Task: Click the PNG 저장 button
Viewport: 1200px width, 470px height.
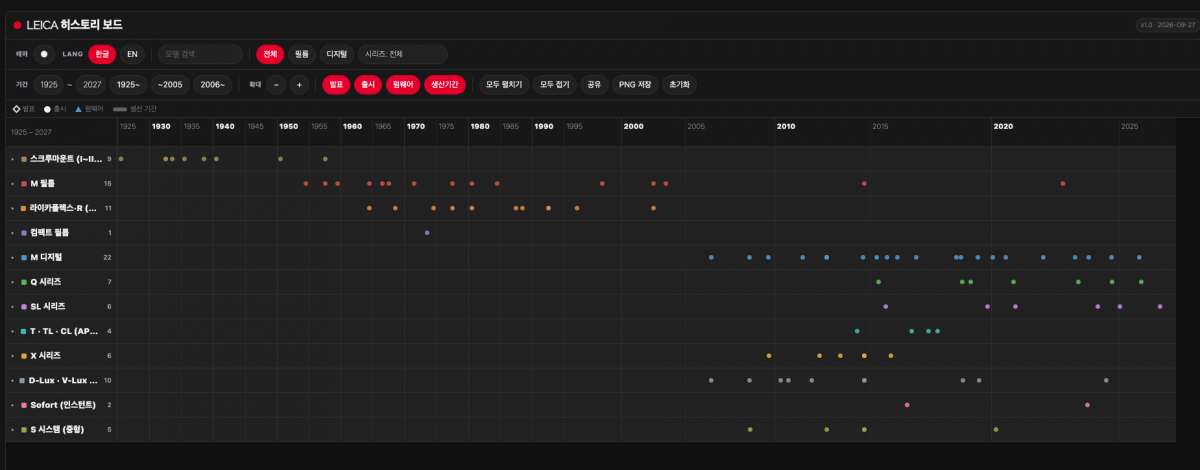Action: click(635, 85)
